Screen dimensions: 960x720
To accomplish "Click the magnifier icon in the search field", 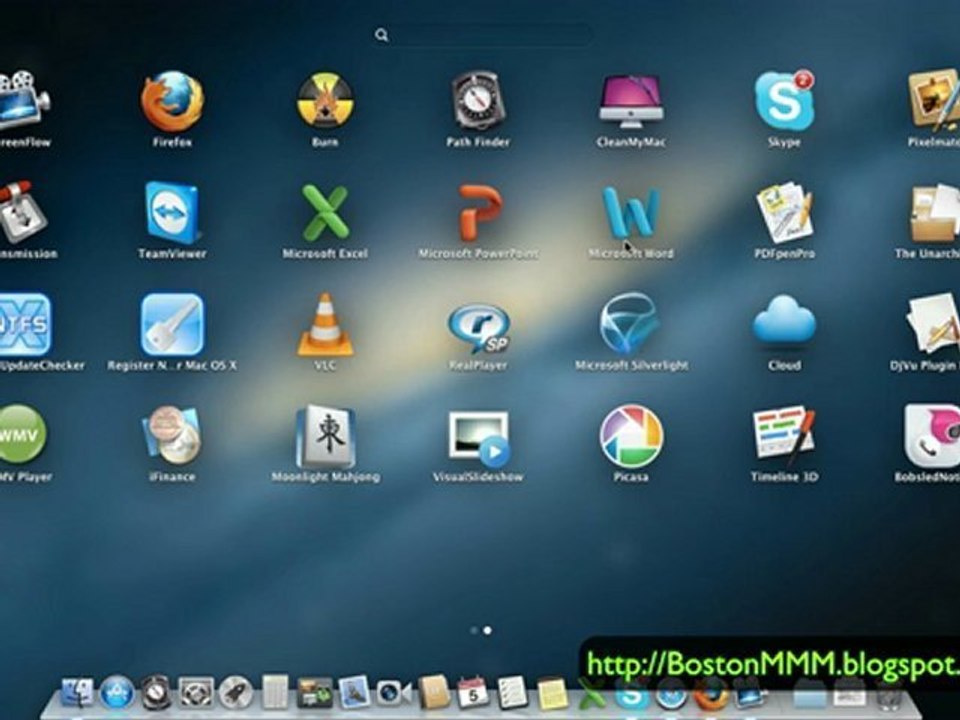I will (x=381, y=35).
